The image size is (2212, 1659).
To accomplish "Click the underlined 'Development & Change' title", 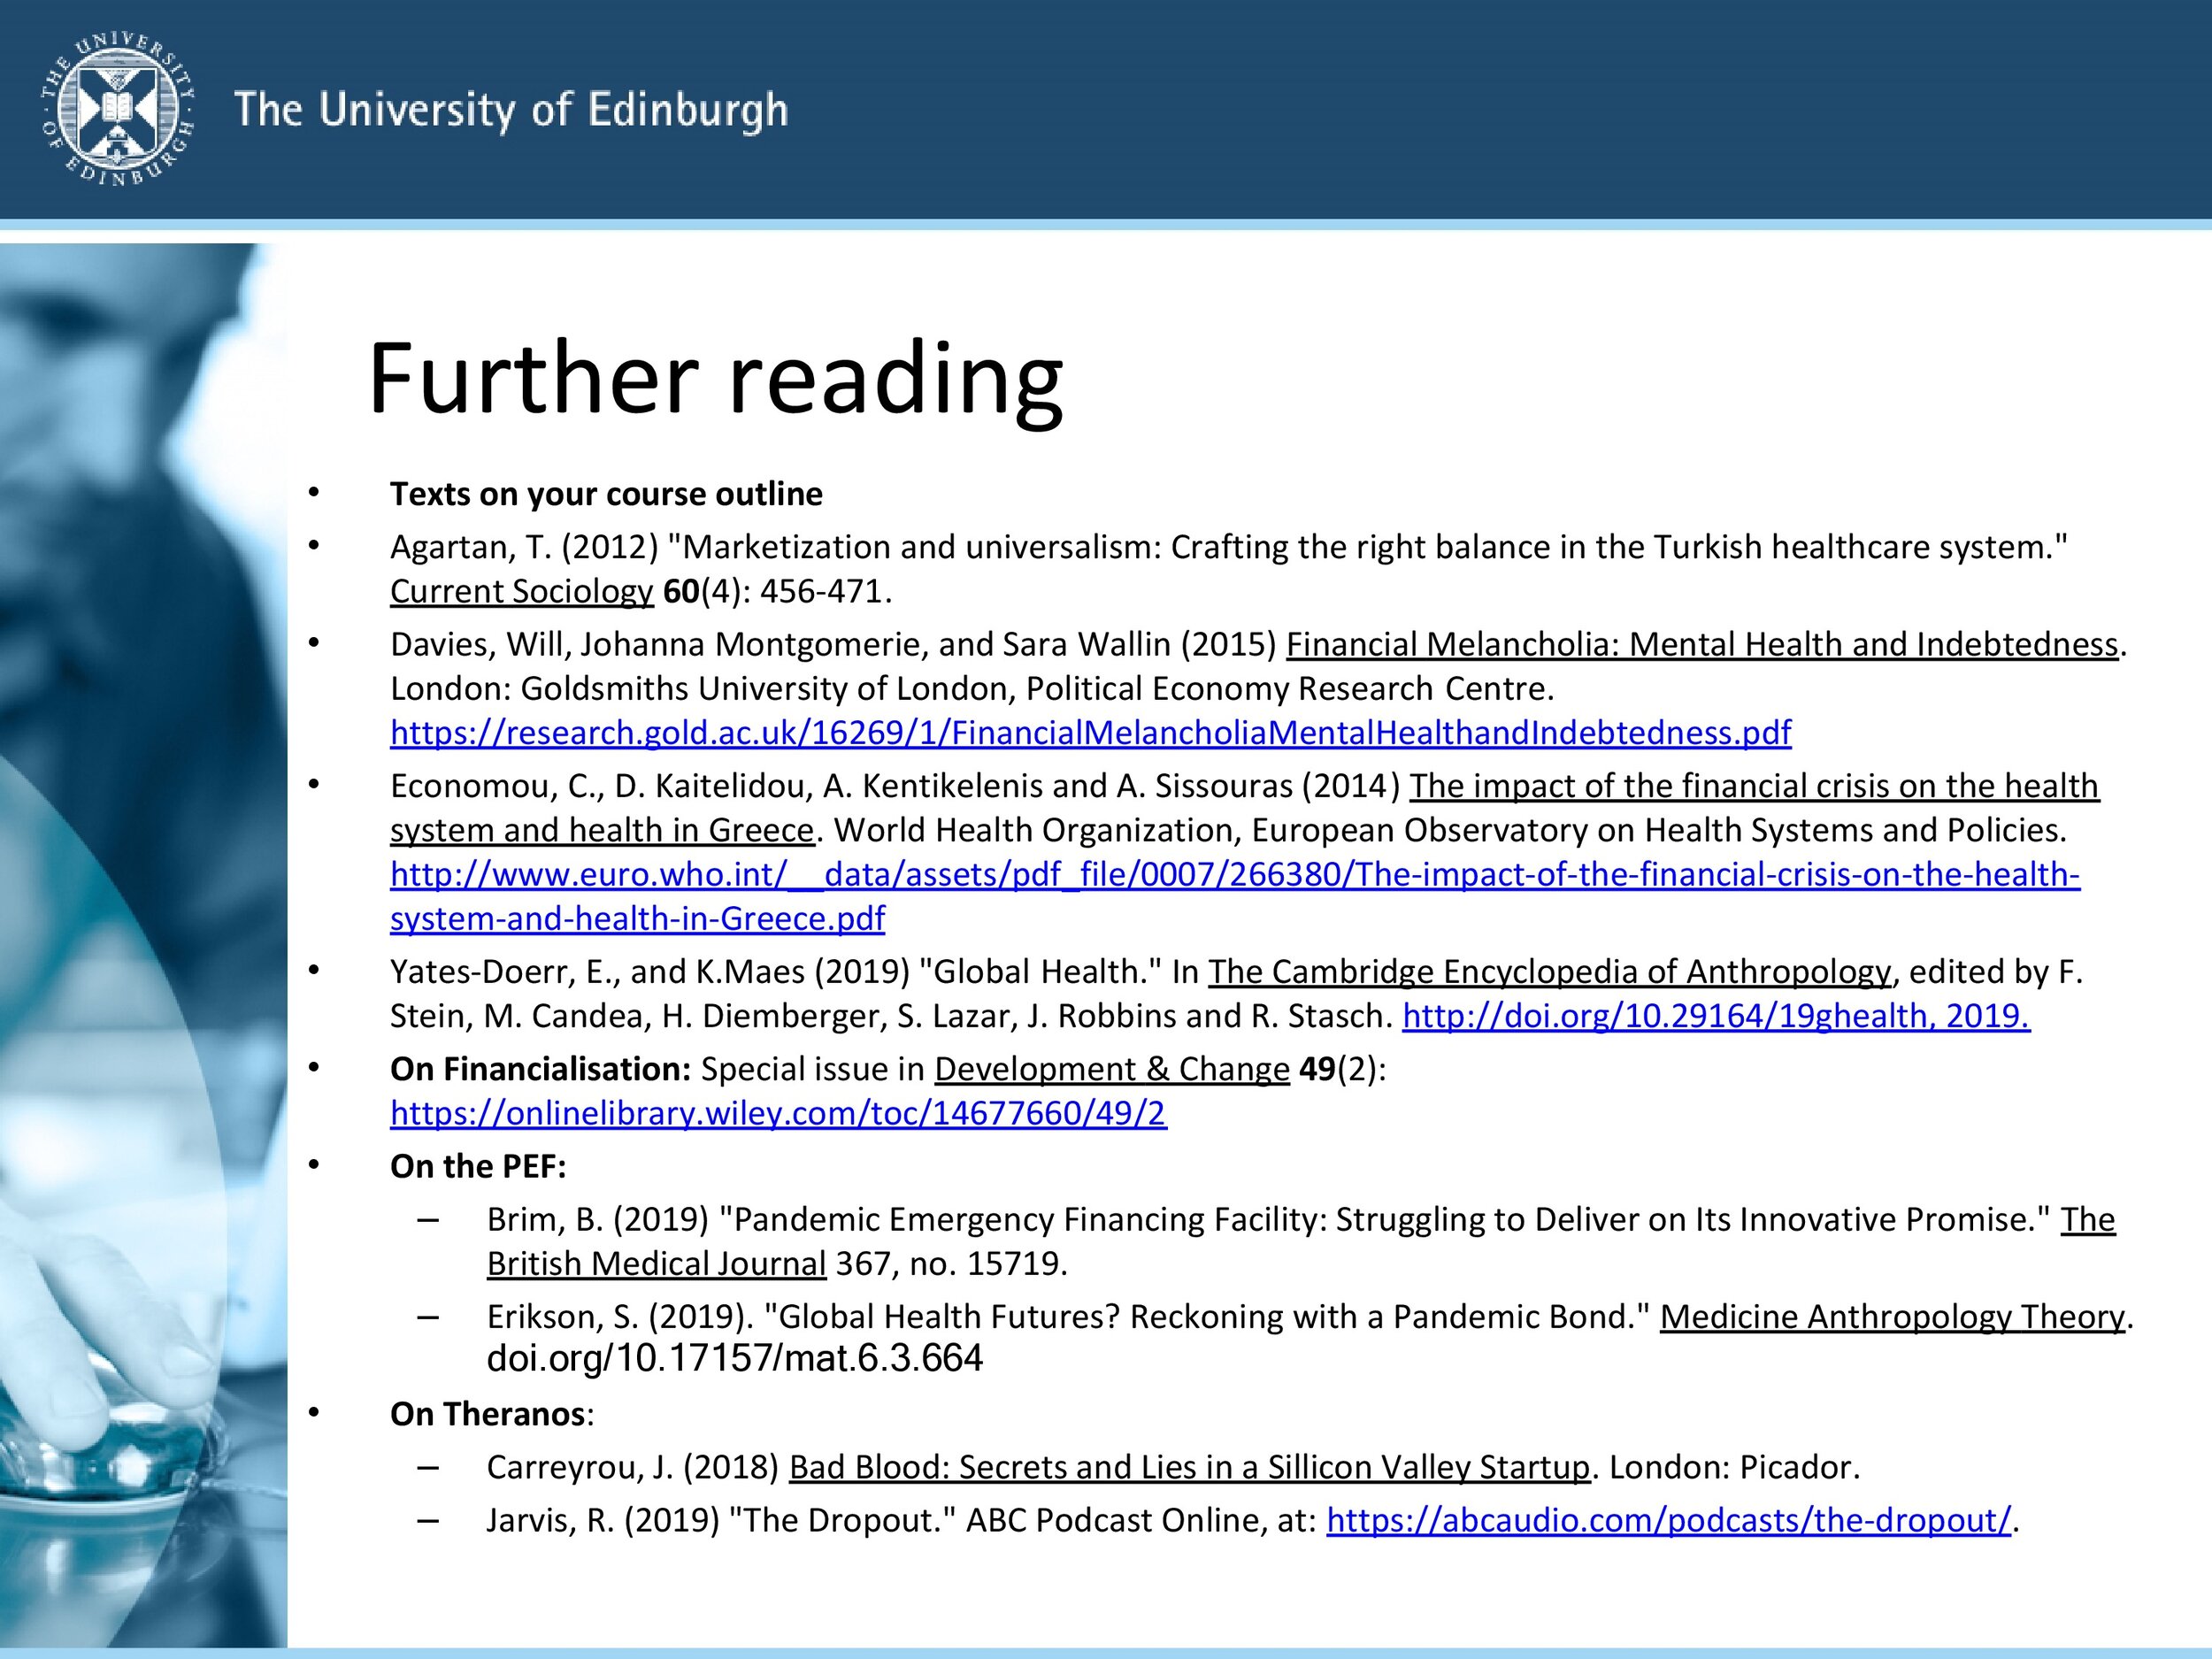I will pyautogui.click(x=1112, y=1069).
